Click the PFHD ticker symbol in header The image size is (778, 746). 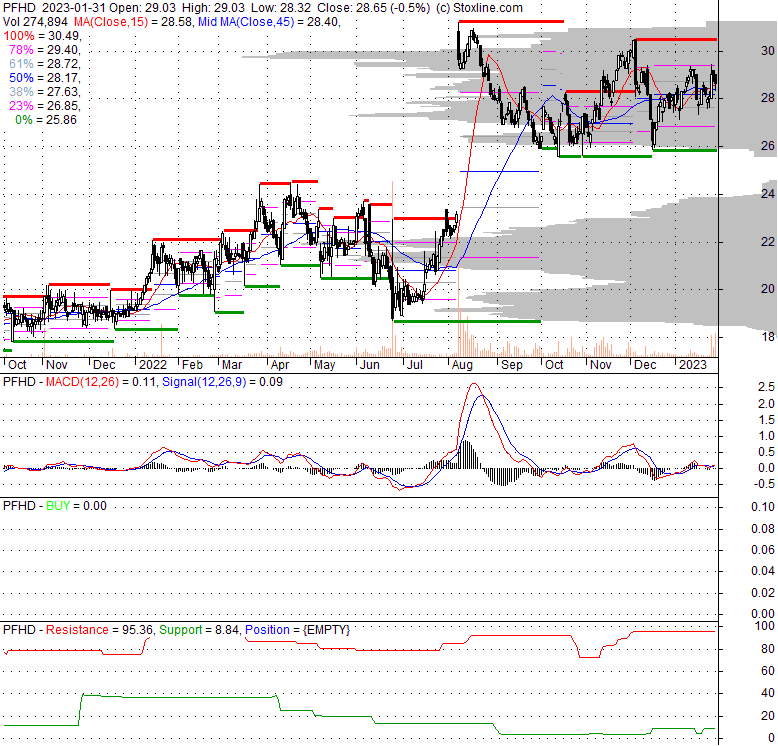[x=19, y=8]
